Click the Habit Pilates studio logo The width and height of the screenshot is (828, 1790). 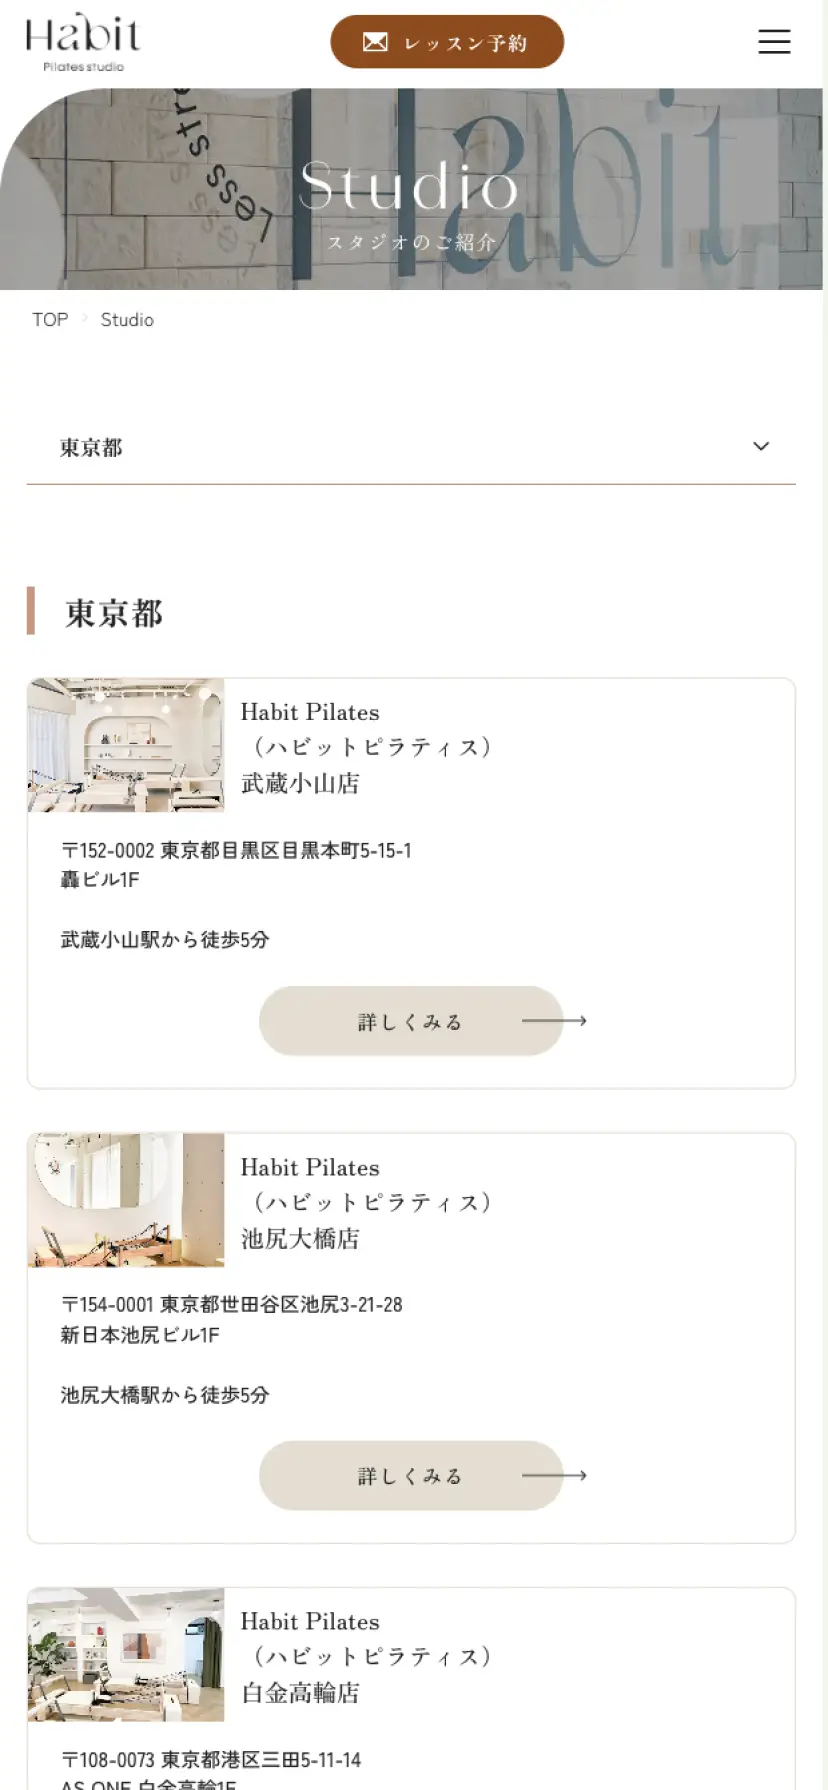pyautogui.click(x=82, y=43)
